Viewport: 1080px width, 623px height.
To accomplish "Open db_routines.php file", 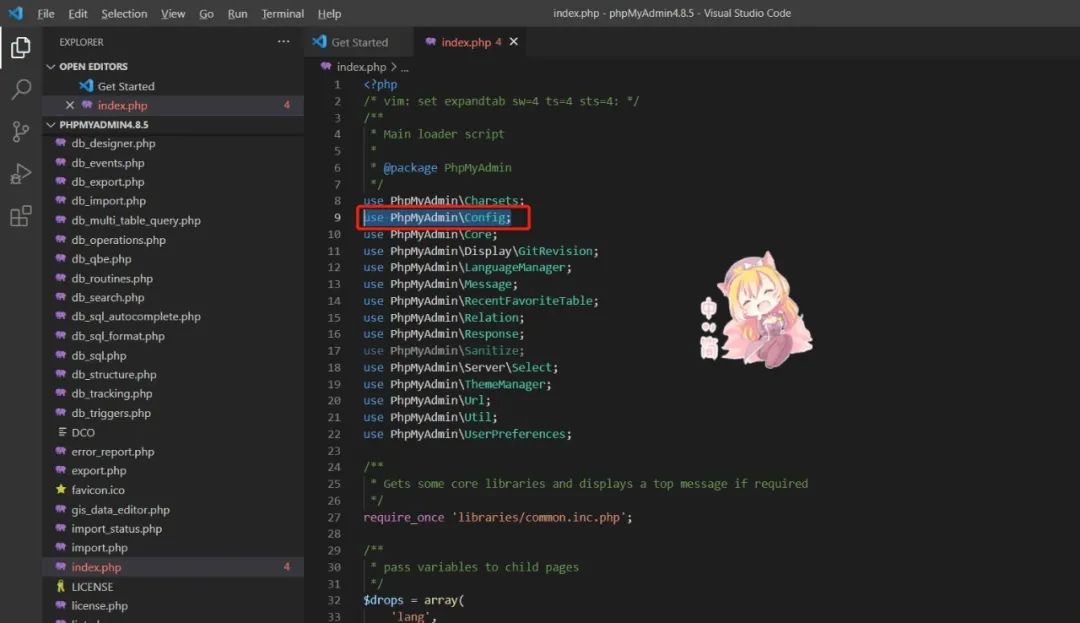I will coord(112,279).
